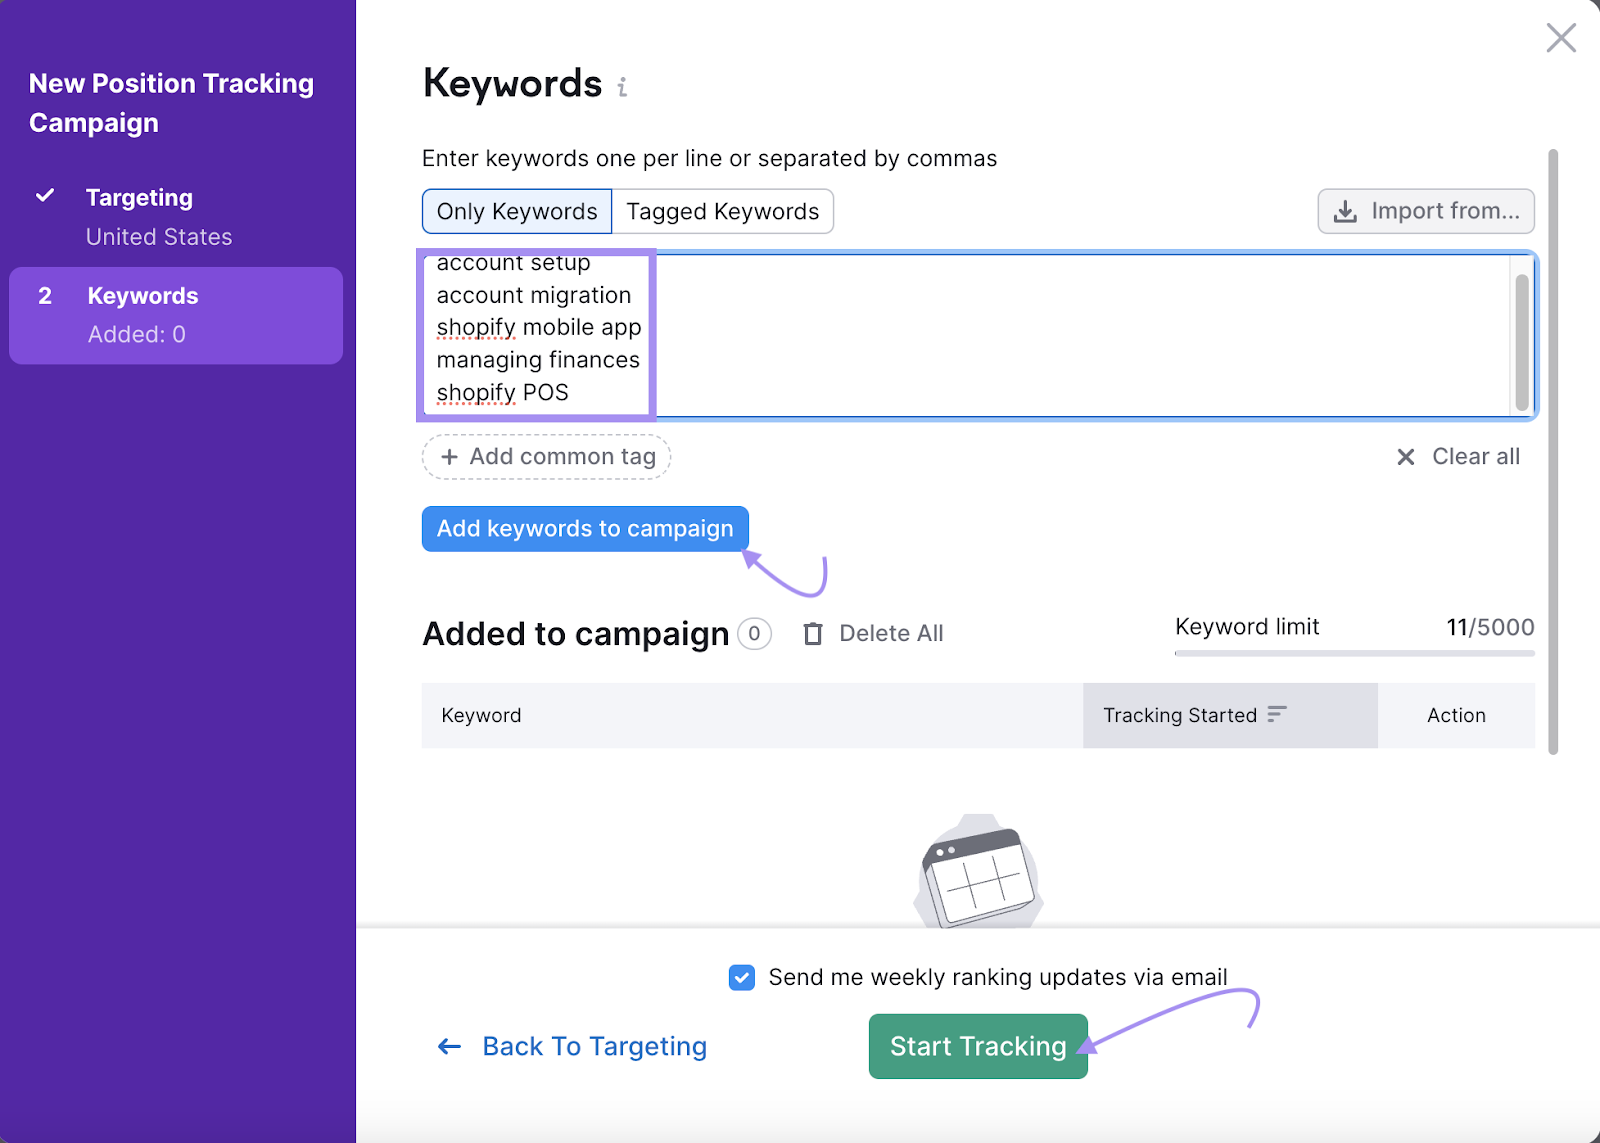Click the plus icon on Add common tag
Image resolution: width=1600 pixels, height=1143 pixels.
click(x=450, y=457)
